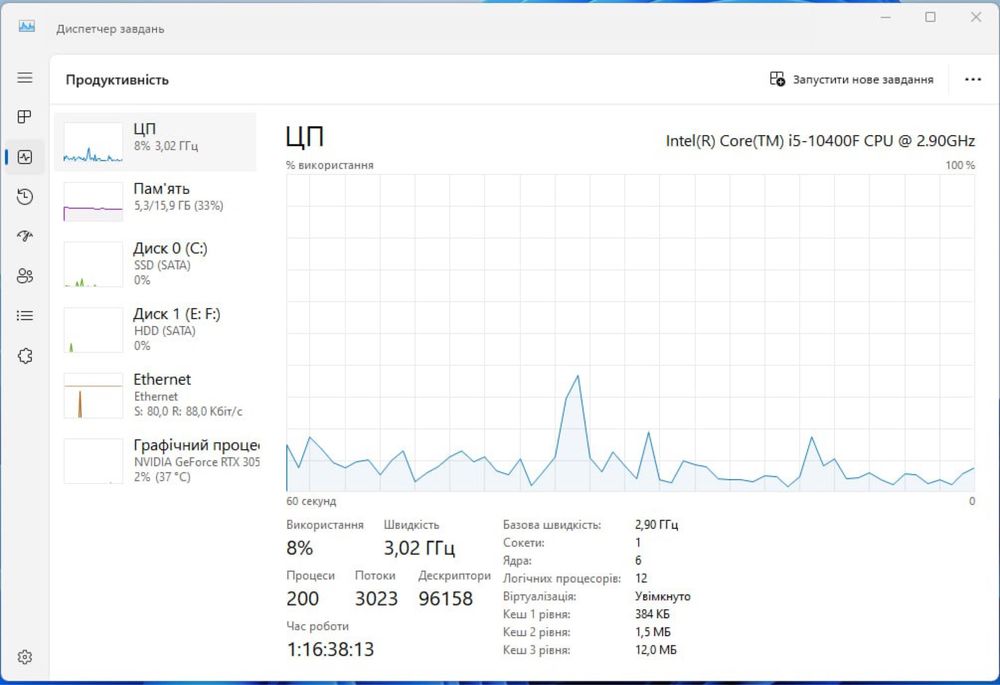Click the GPU mini graph thumbnail
This screenshot has height=685, width=1000.
pyautogui.click(x=93, y=461)
